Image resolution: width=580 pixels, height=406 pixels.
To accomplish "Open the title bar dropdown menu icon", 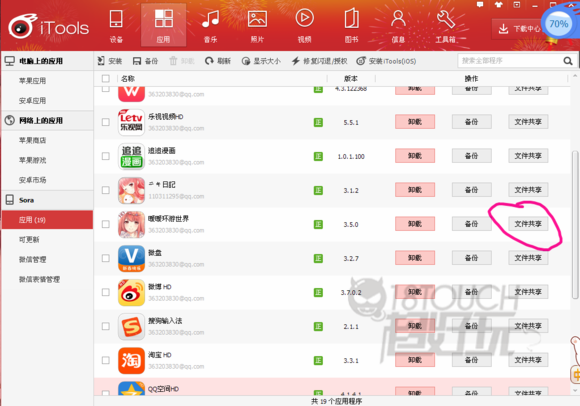I will (x=517, y=5).
